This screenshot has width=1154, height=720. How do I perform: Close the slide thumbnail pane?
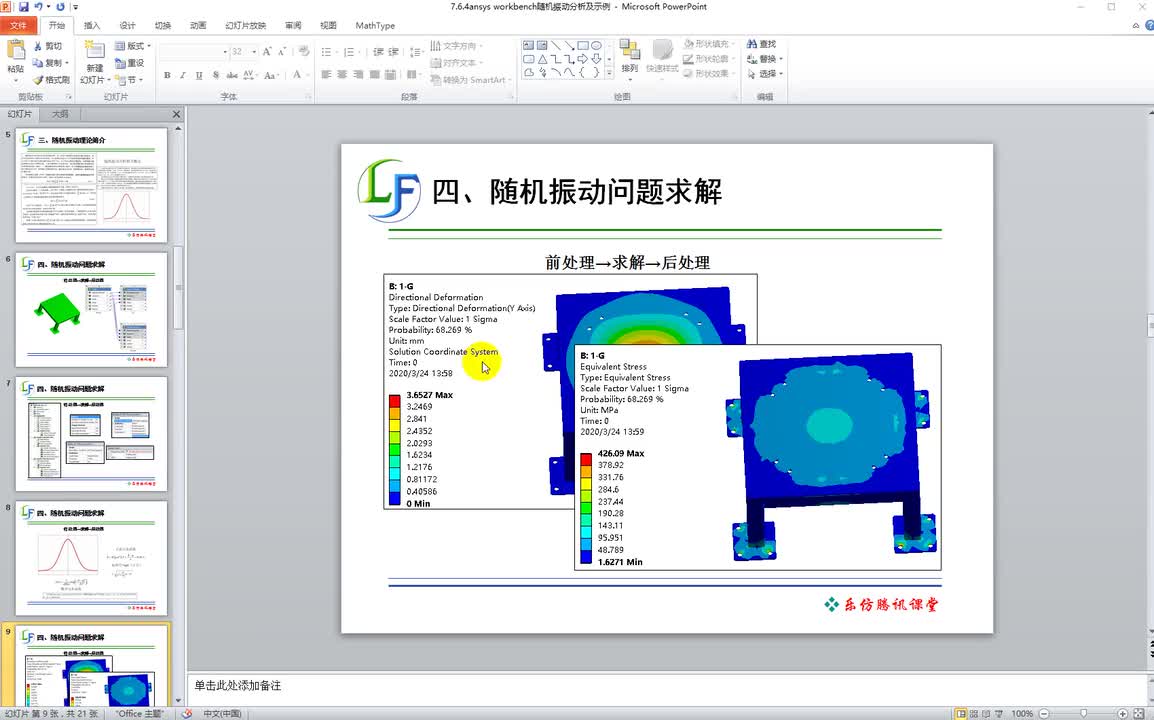tap(176, 114)
